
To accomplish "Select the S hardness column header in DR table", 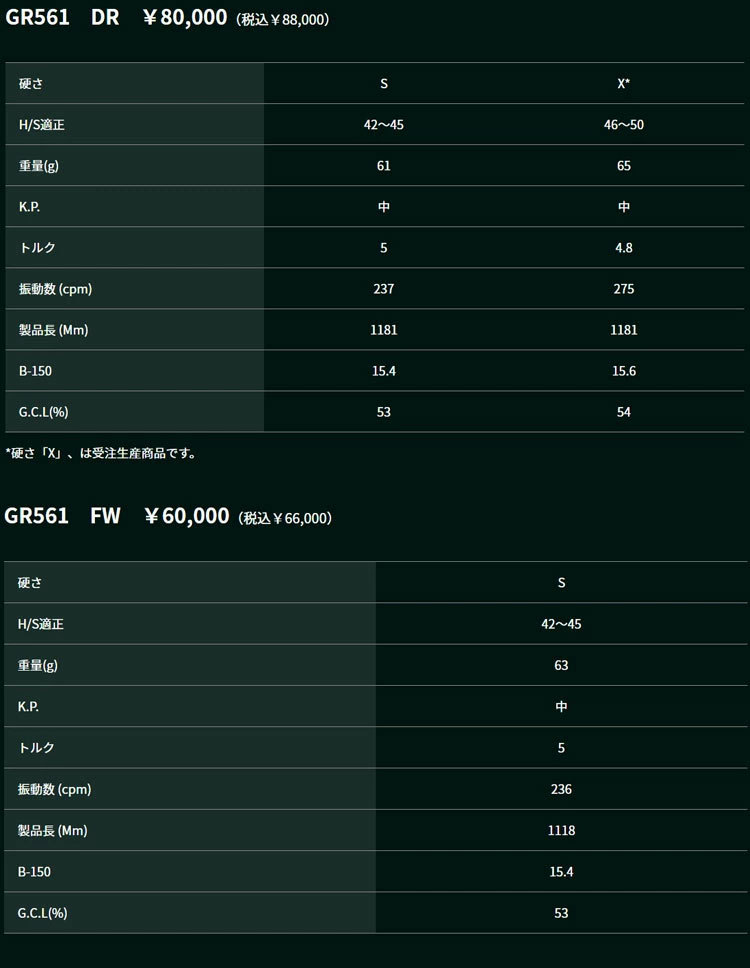I will pos(384,83).
